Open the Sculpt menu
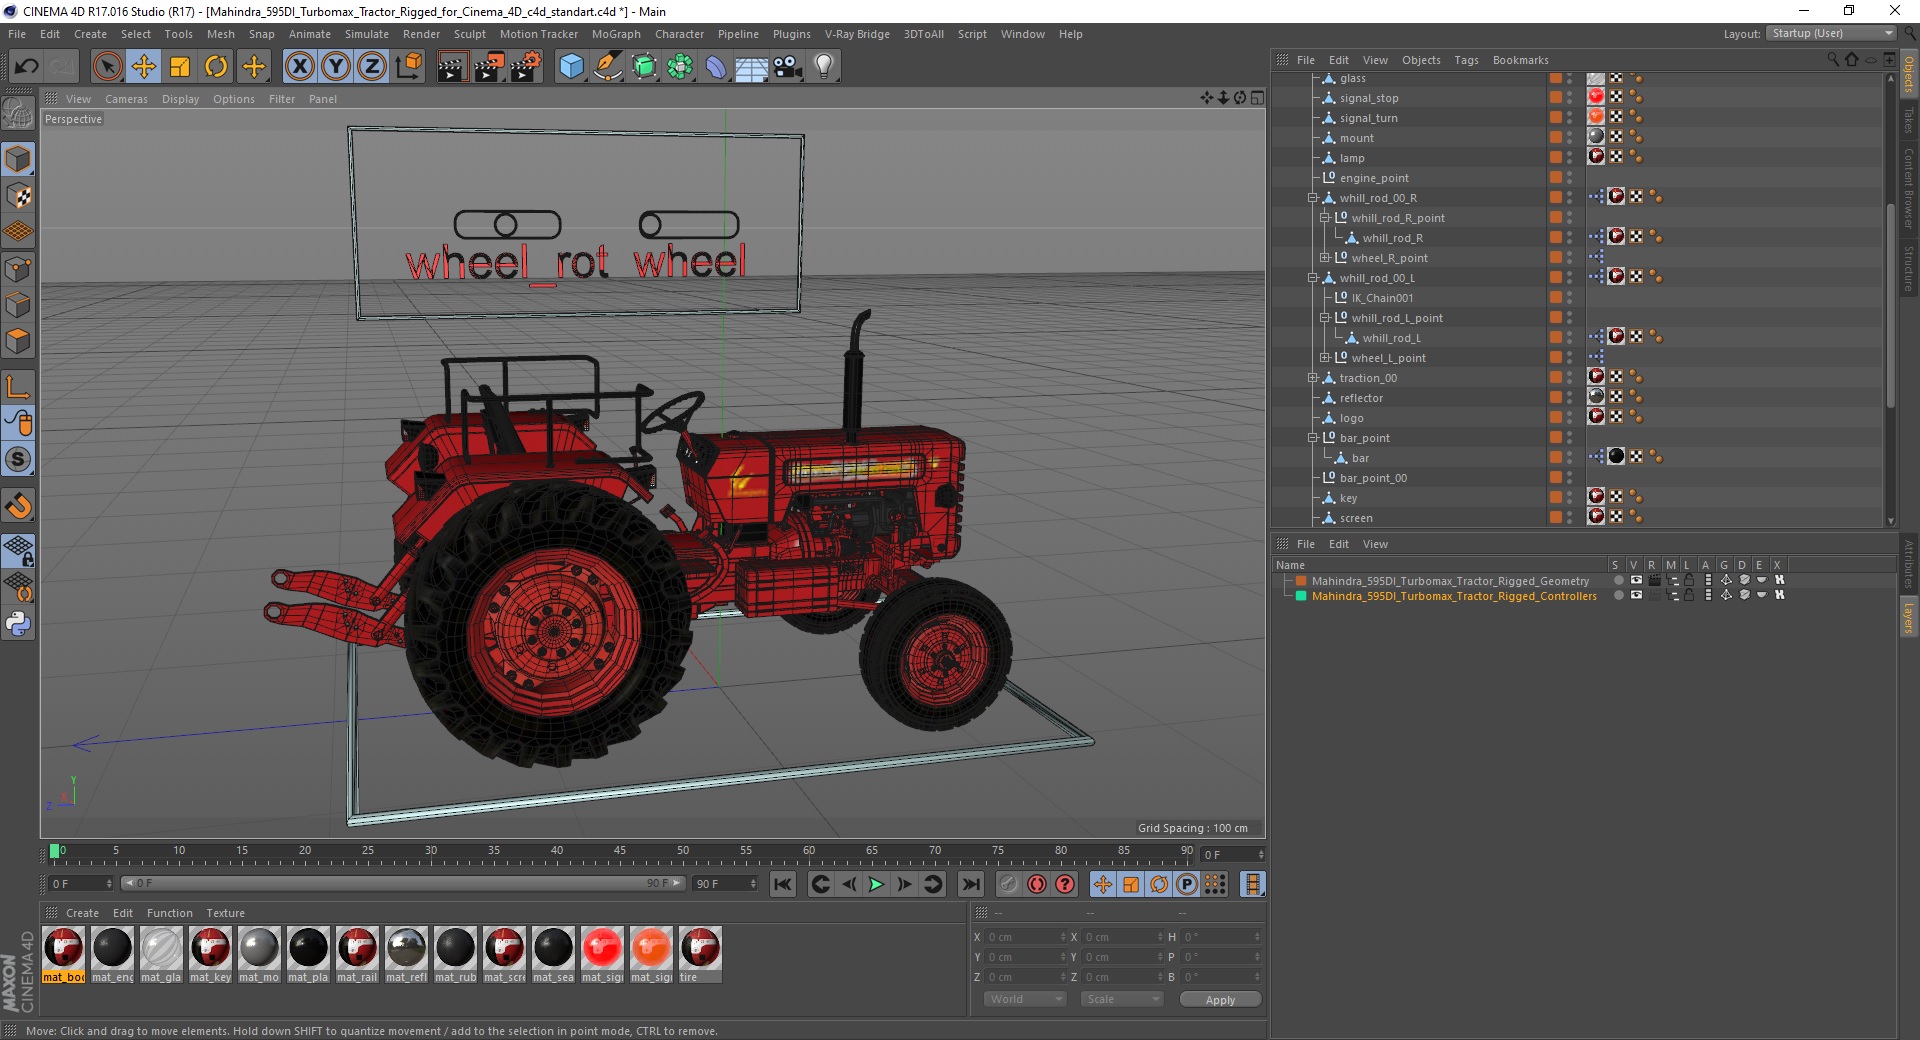Image resolution: width=1920 pixels, height=1040 pixels. coord(469,34)
